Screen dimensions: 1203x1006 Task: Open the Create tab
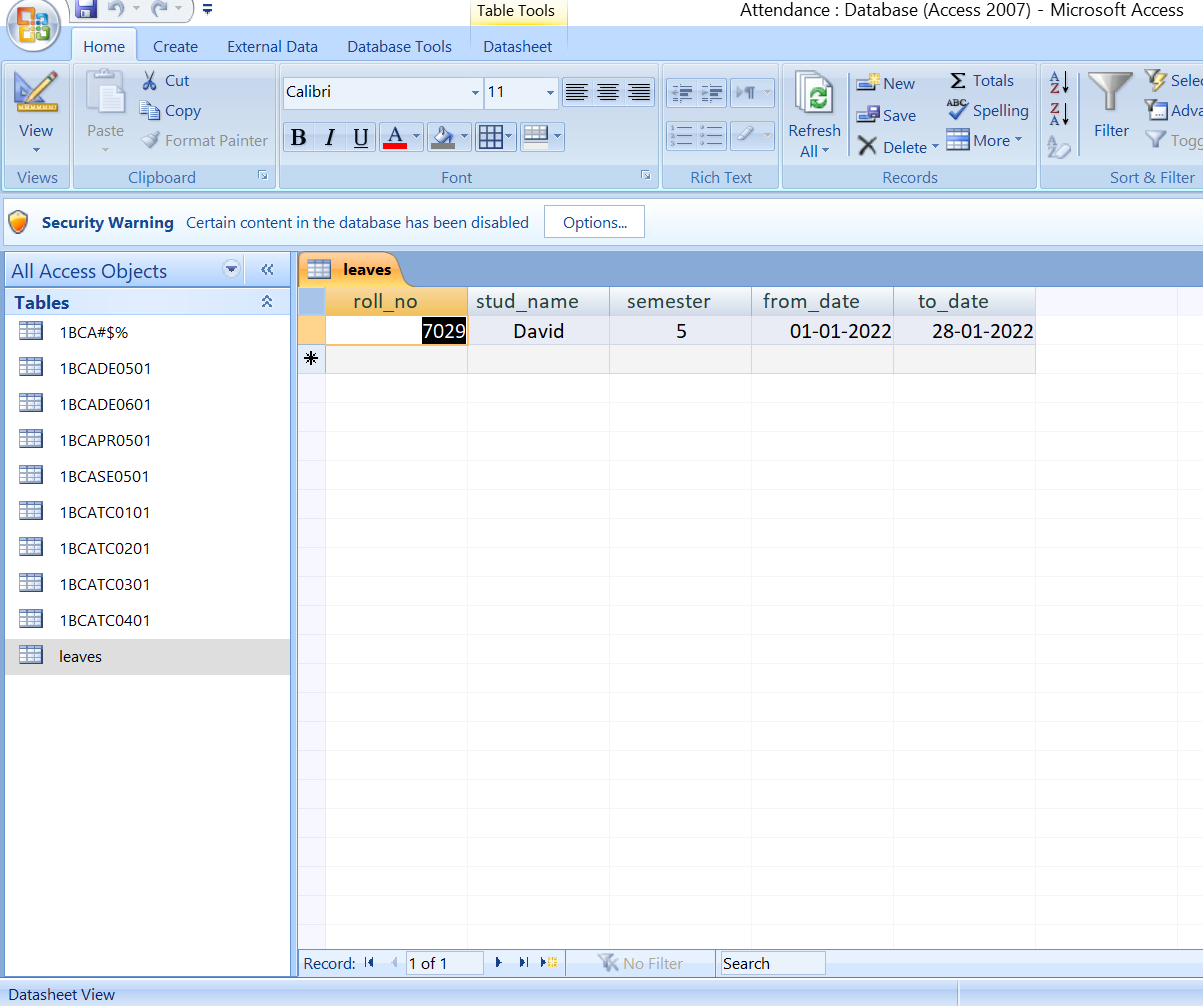[x=175, y=46]
